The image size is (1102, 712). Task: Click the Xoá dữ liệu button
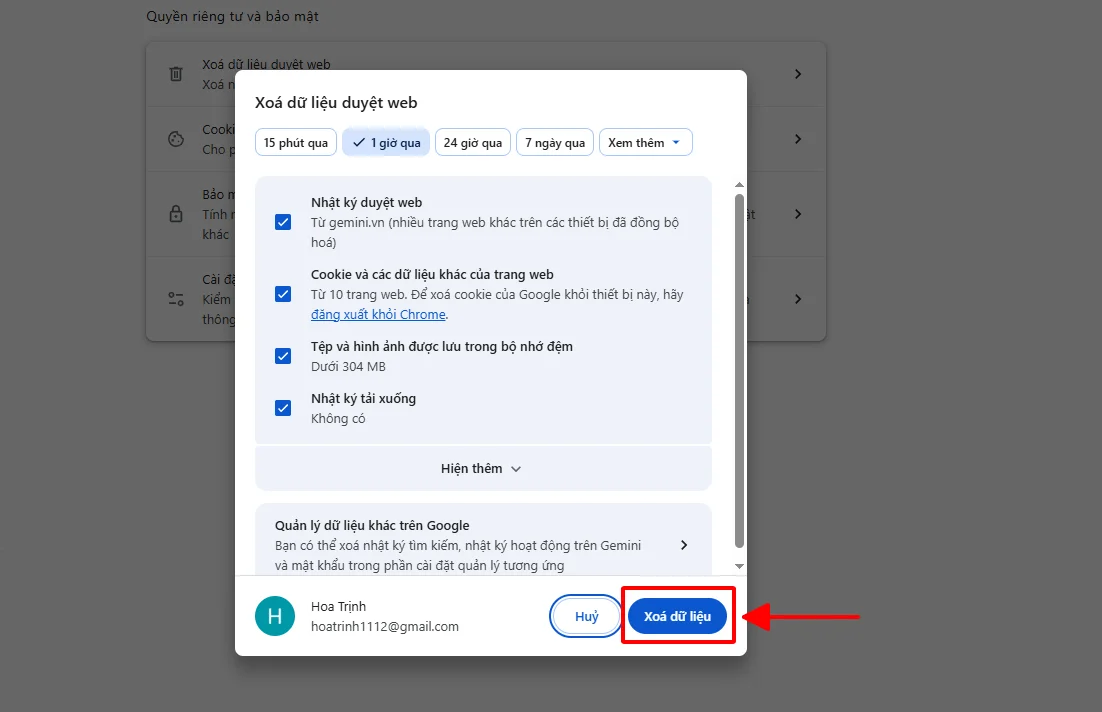click(x=677, y=616)
